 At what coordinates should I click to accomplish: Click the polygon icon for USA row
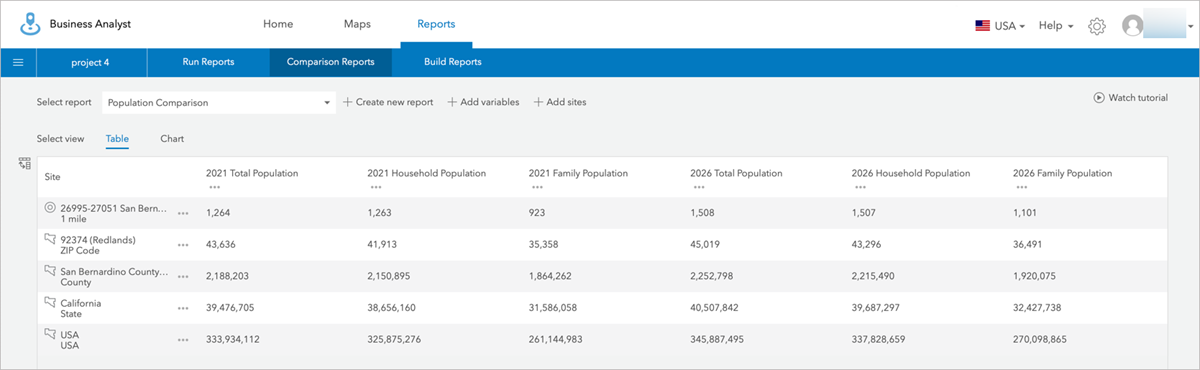[x=51, y=334]
